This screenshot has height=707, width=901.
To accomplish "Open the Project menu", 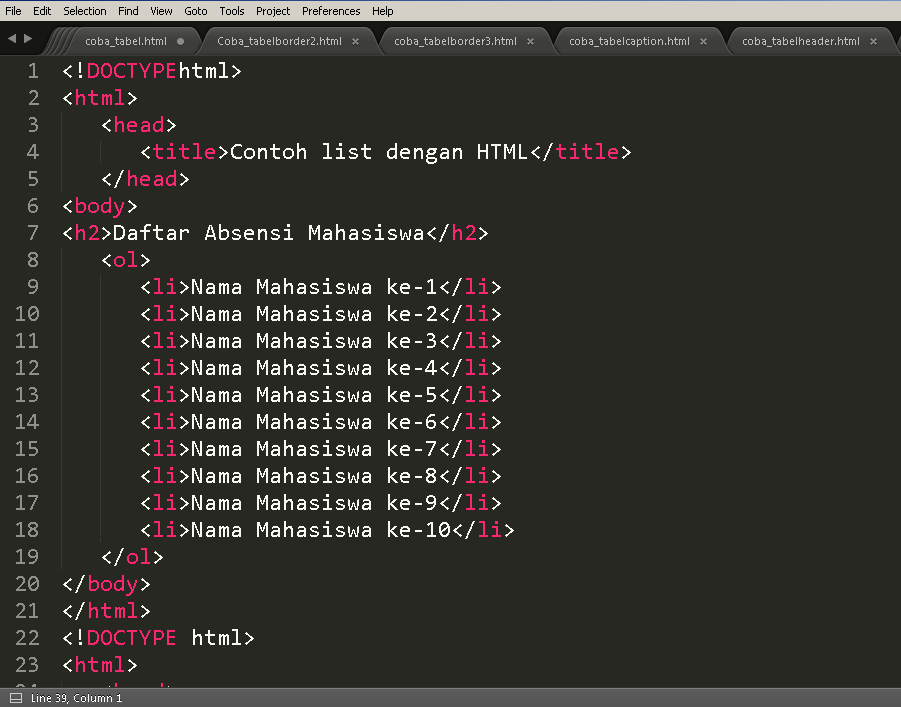I will coord(274,11).
